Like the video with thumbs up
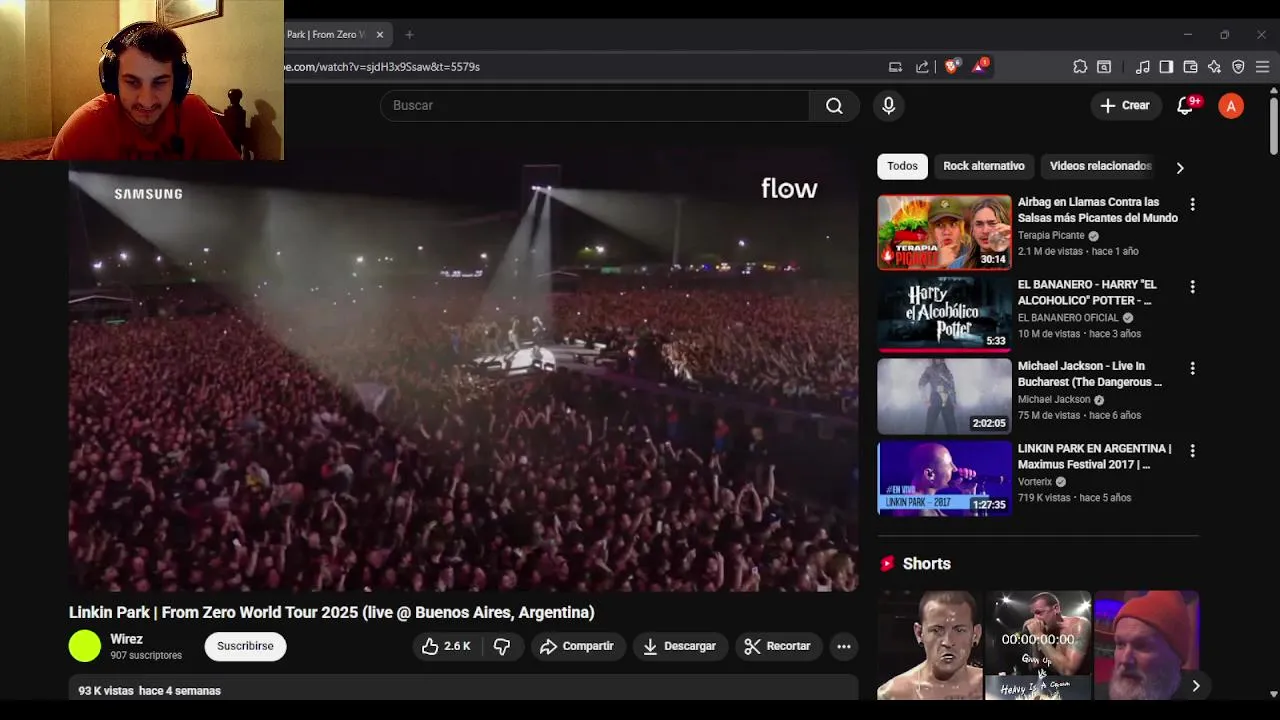This screenshot has height=720, width=1280. (446, 646)
